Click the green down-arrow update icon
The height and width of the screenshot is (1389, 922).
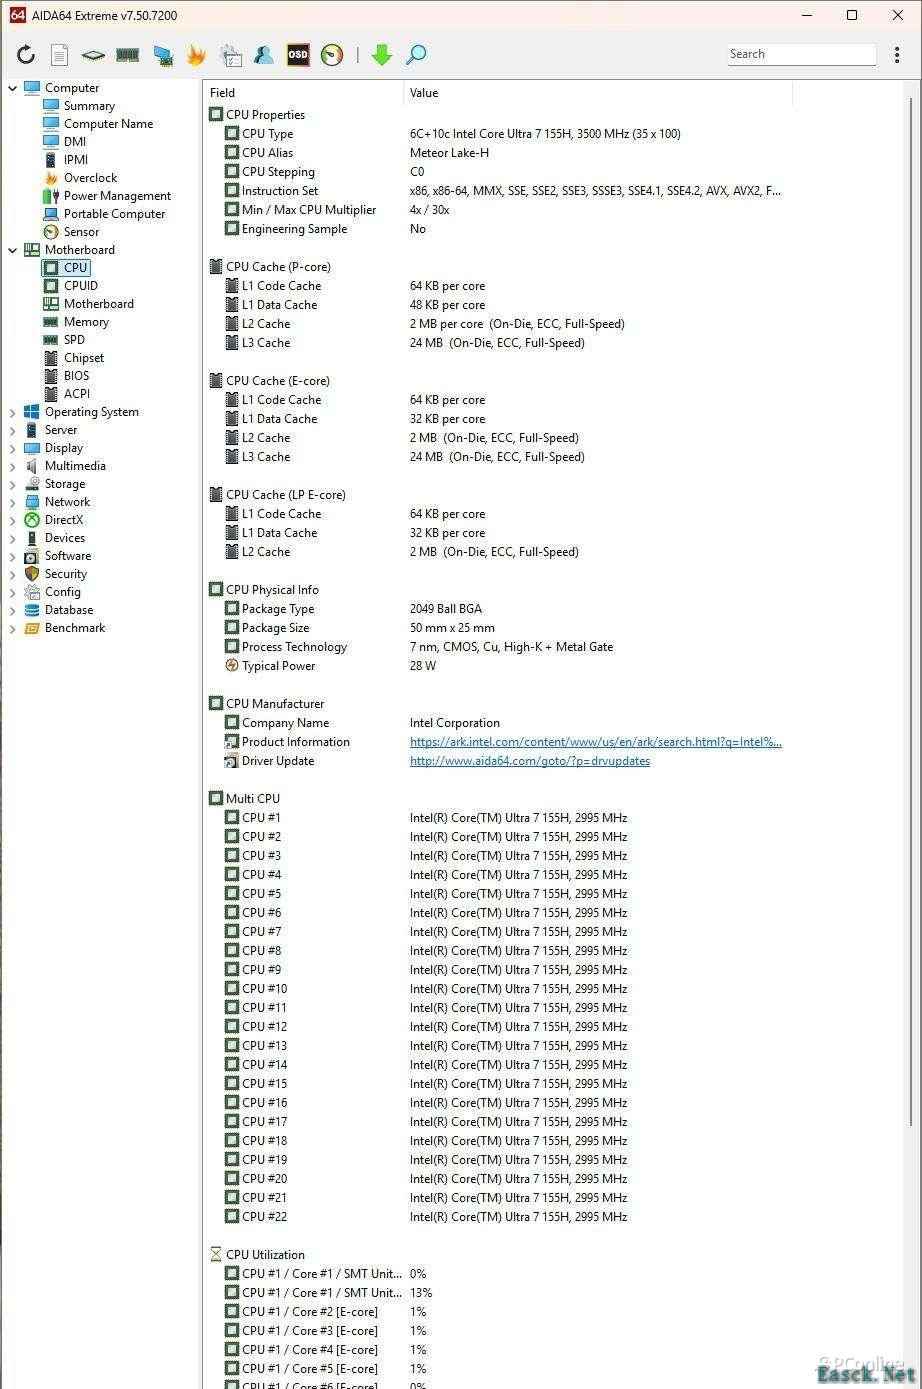381,55
